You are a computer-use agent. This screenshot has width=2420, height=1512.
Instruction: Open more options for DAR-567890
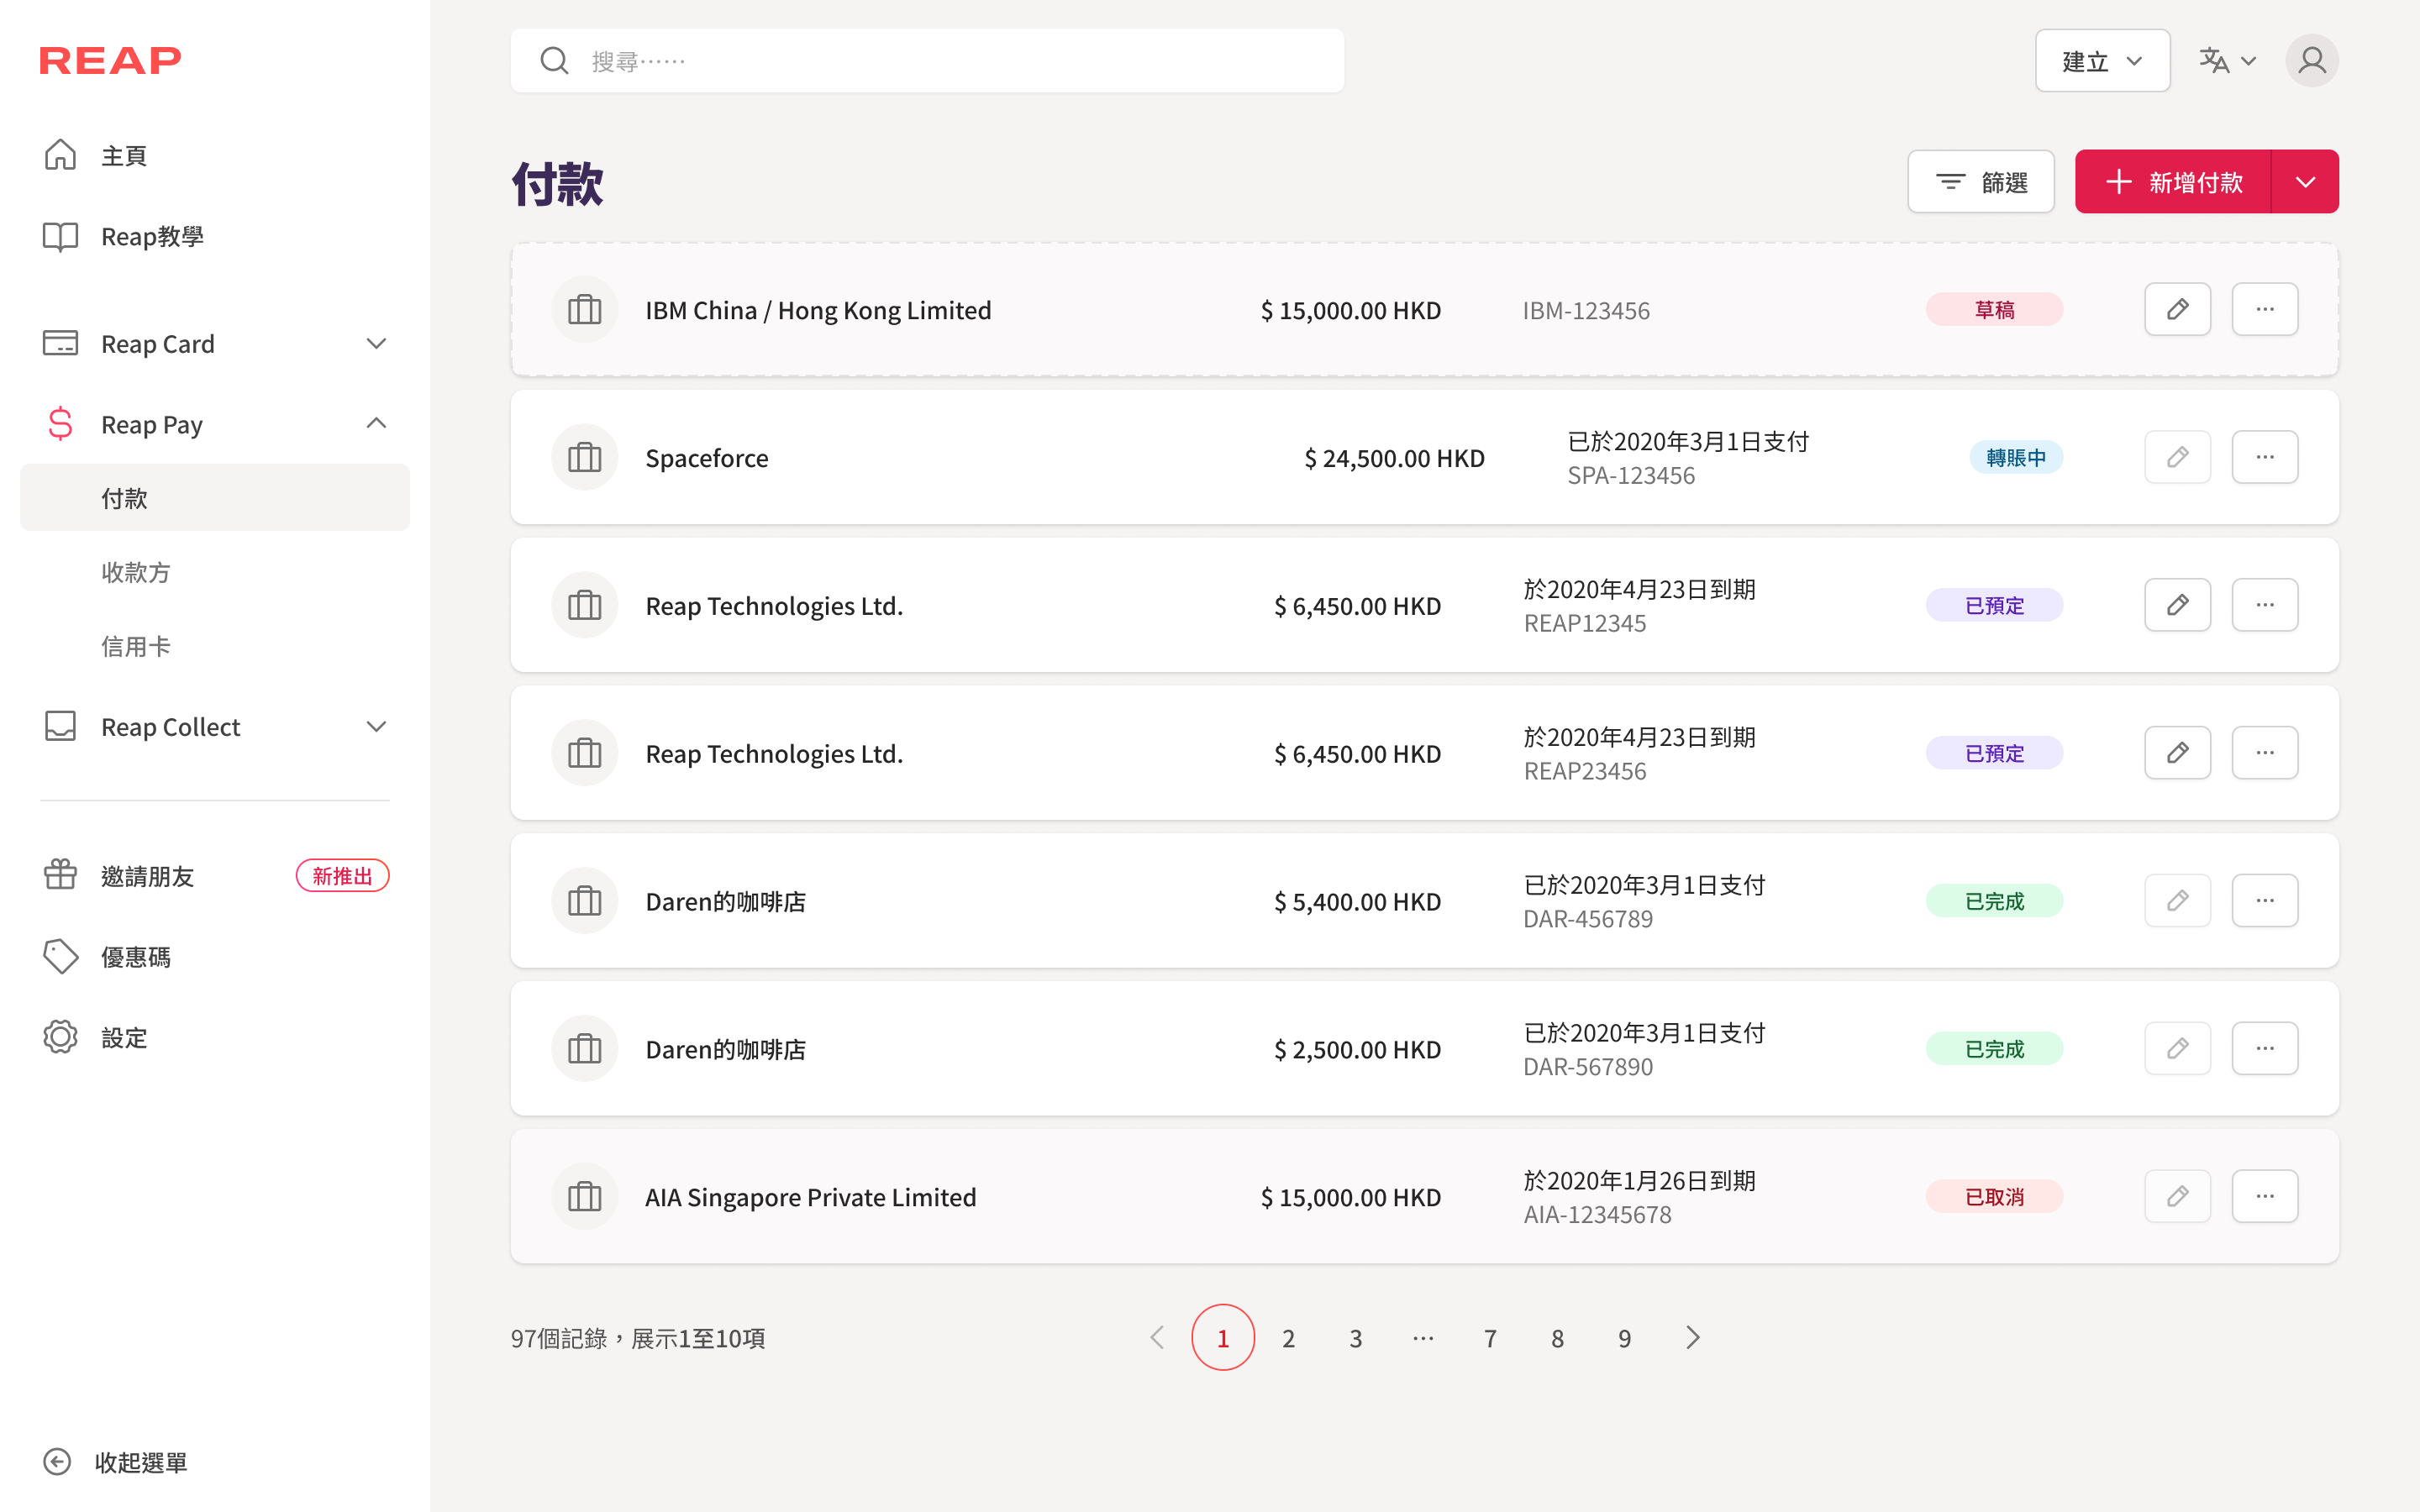(2265, 1048)
